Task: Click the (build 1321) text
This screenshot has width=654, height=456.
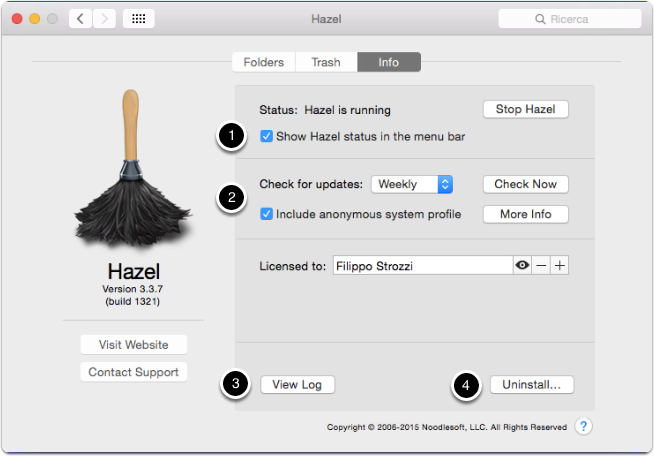Action: 133,301
